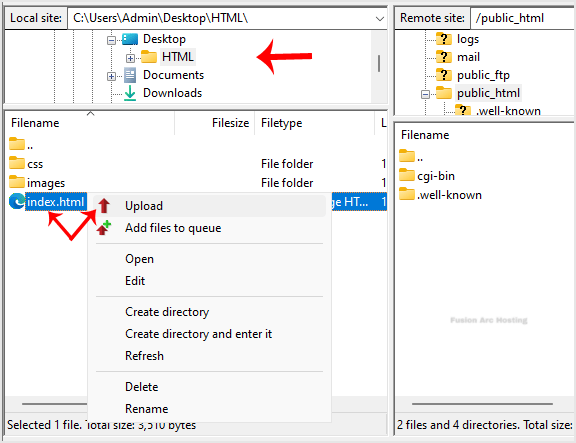Select index.html in the local file list
576x443 pixels.
click(x=55, y=202)
